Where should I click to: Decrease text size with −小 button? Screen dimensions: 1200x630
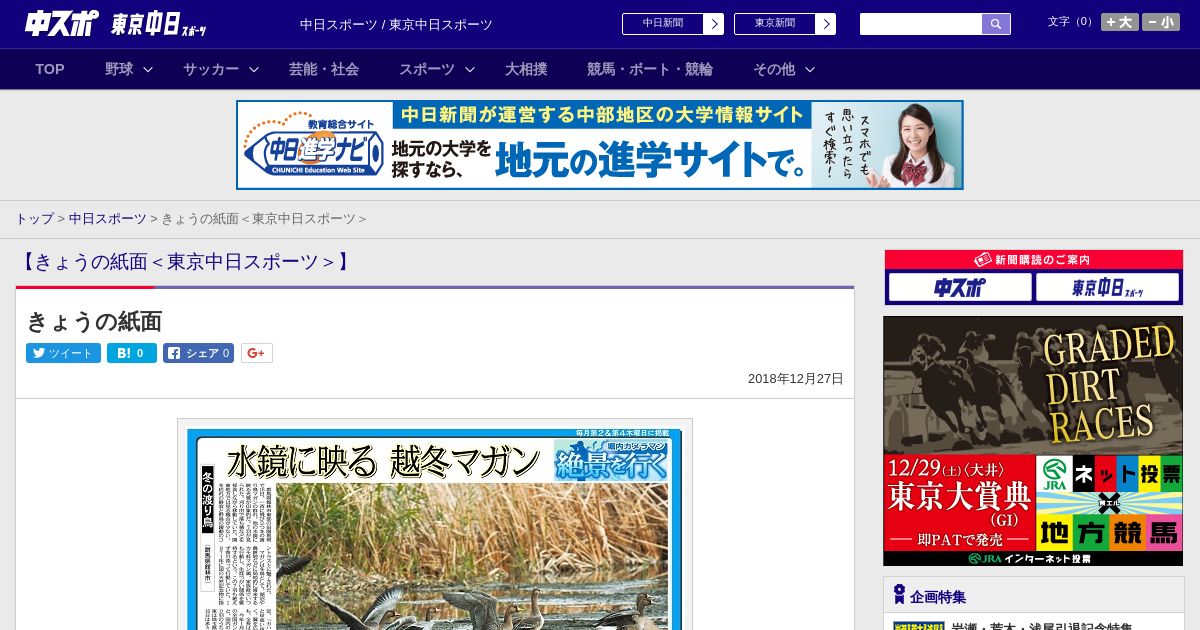click(x=1161, y=22)
